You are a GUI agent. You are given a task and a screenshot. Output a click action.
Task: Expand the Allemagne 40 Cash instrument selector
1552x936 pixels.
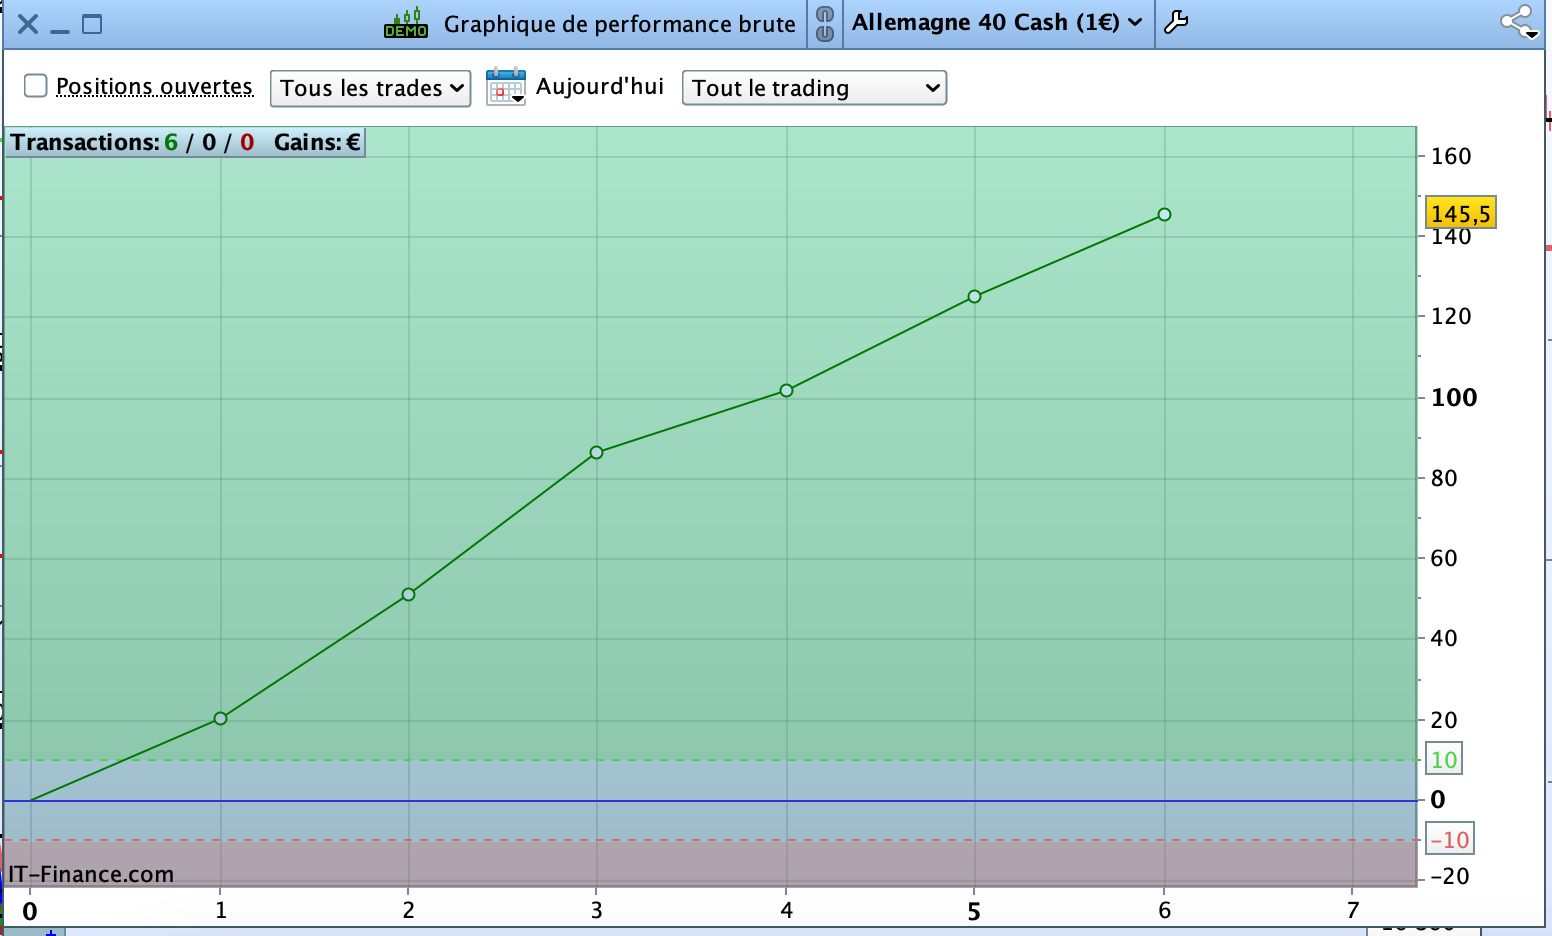pyautogui.click(x=997, y=22)
